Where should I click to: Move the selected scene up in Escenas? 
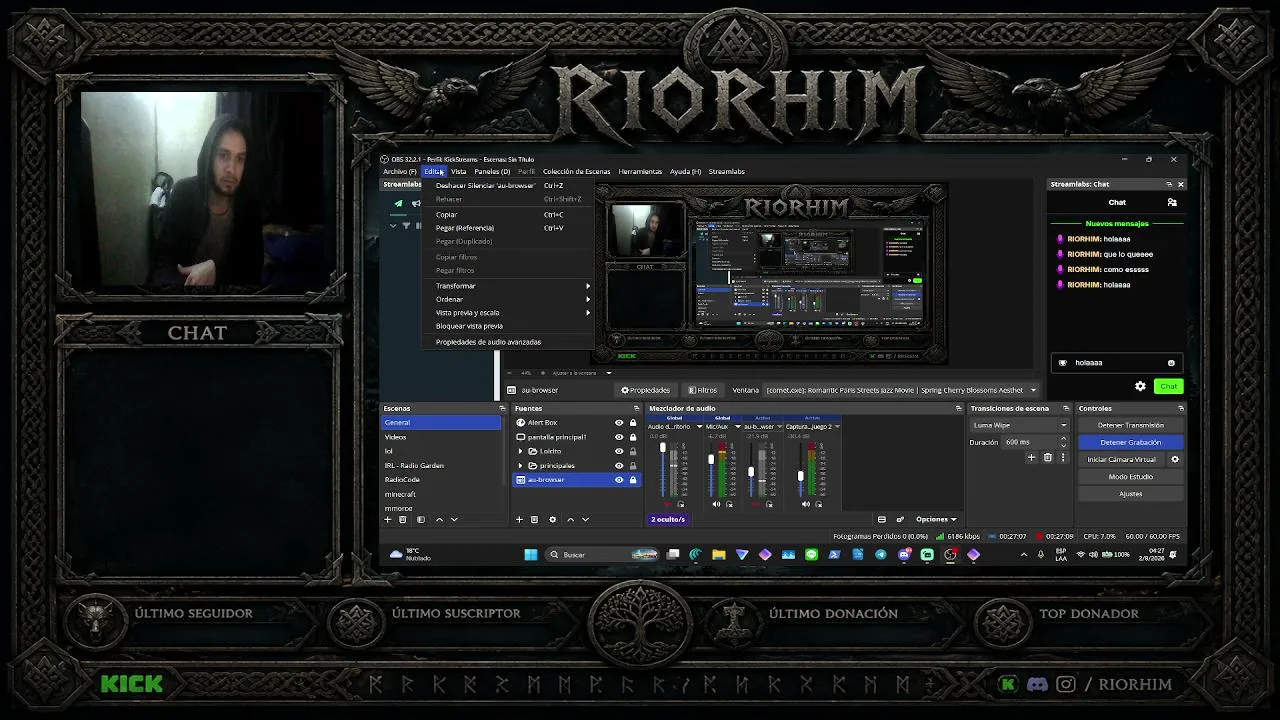(x=439, y=520)
